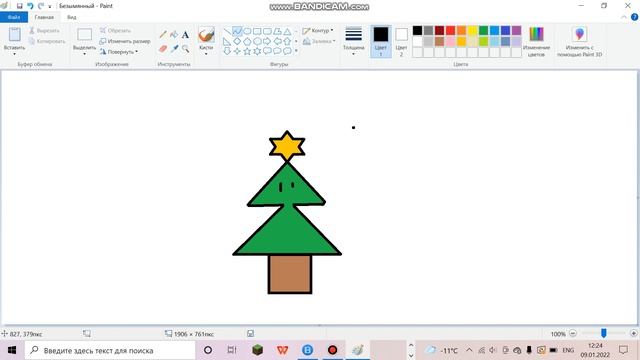Select the Pencil tool
Screen dimensions: 640x360
[163, 35]
